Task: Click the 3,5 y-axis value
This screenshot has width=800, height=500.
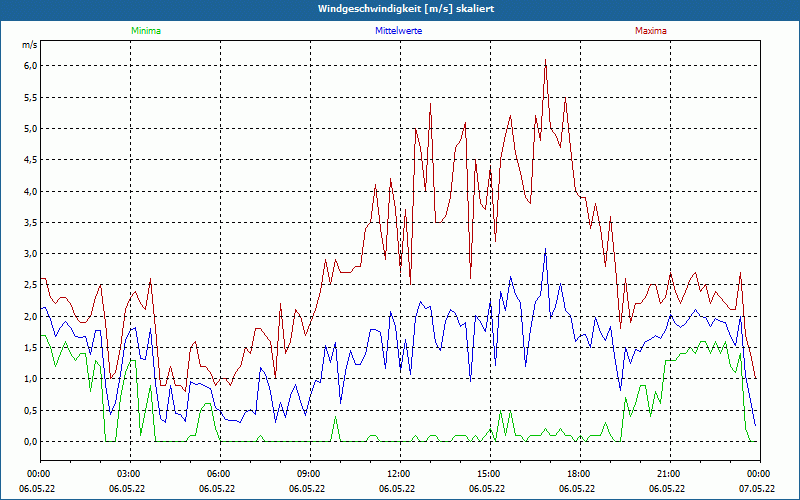Action: coord(31,222)
